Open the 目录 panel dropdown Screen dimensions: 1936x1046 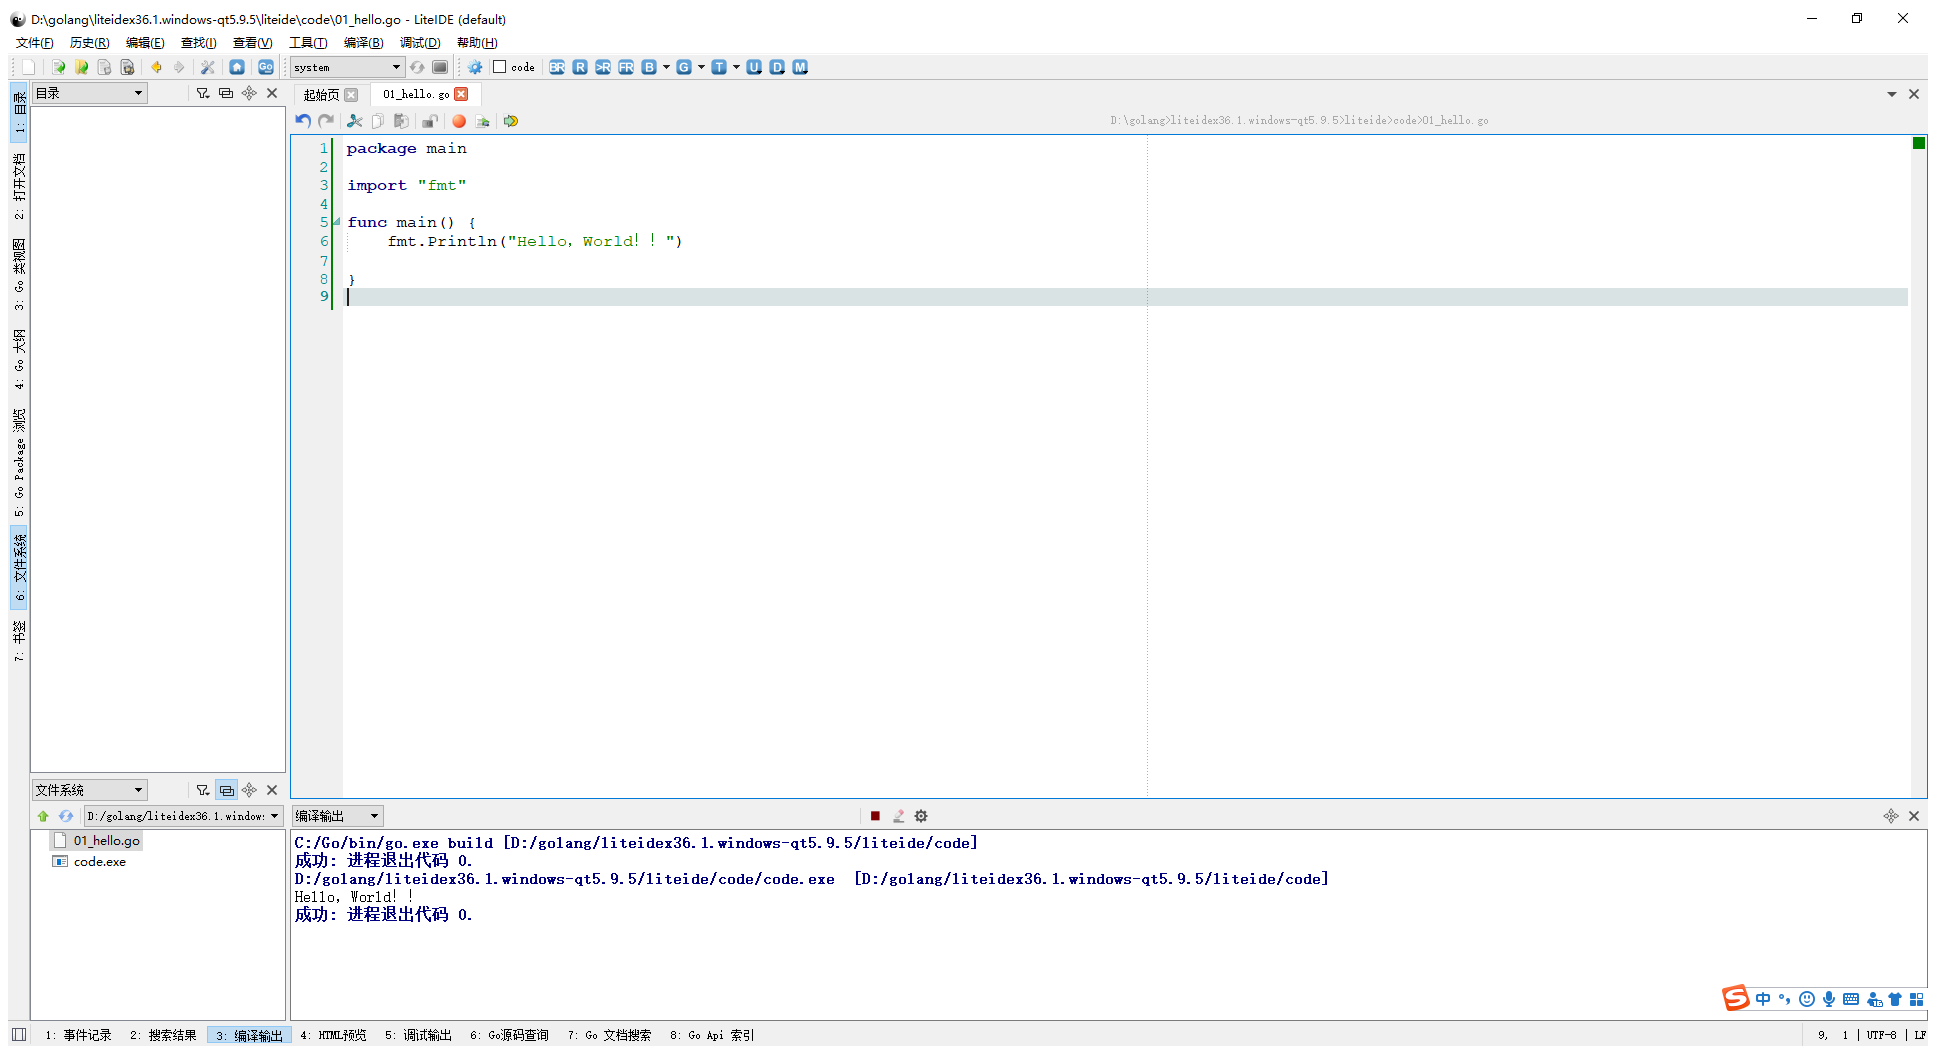click(x=90, y=93)
